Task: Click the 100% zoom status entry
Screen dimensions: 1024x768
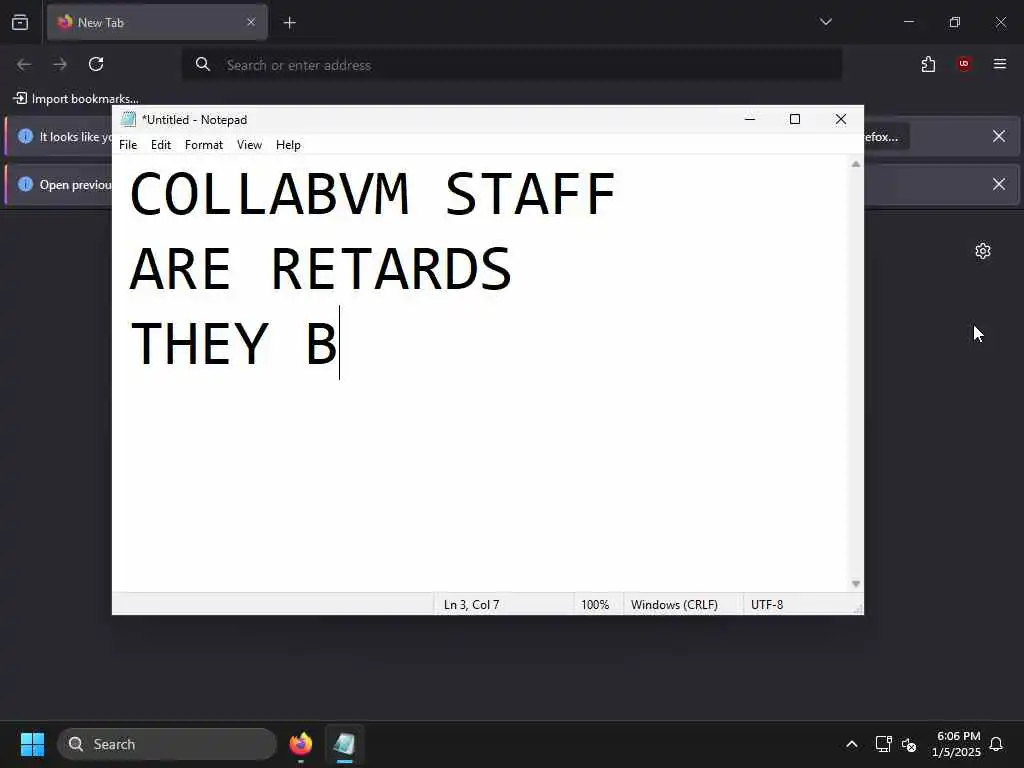Action: (595, 605)
